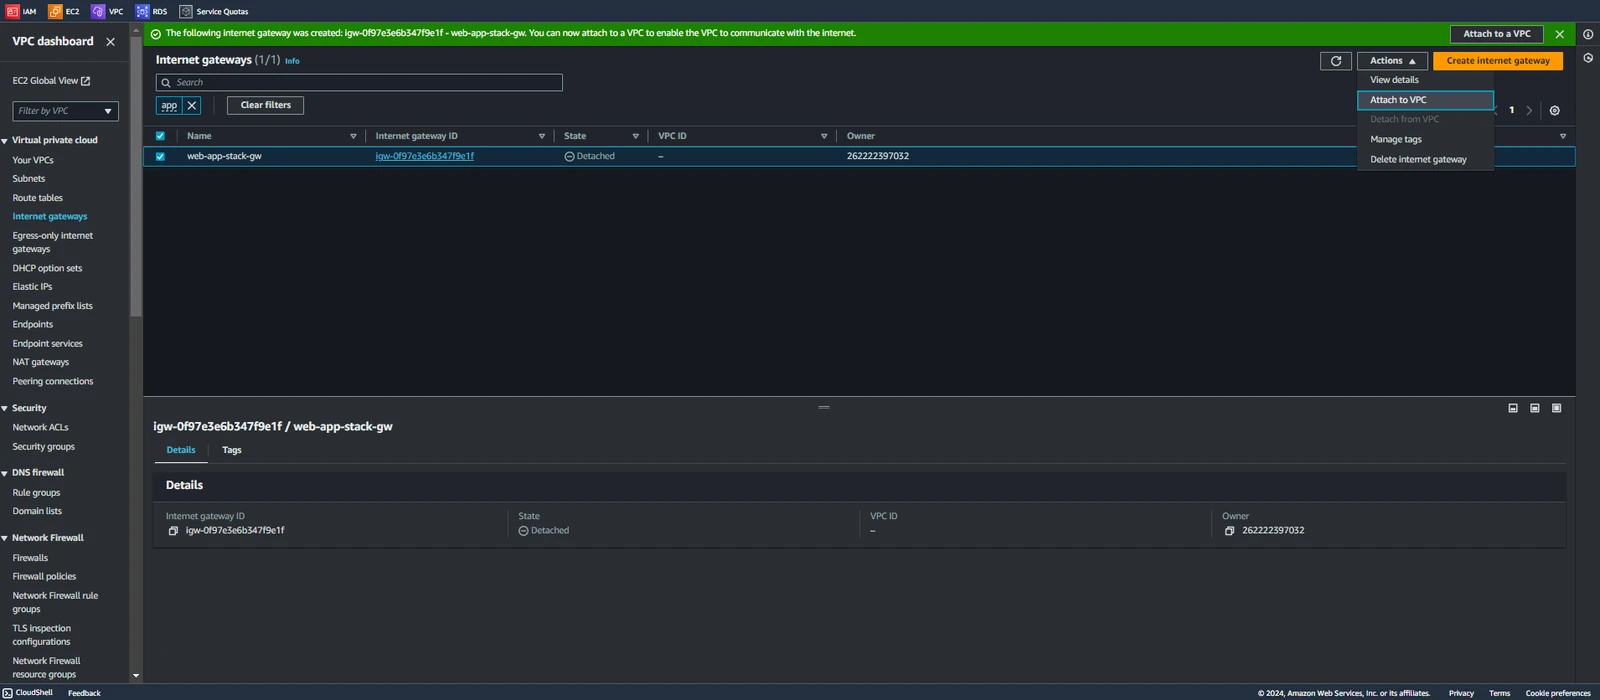Click Create internet gateway button
The width and height of the screenshot is (1600, 700).
[x=1498, y=61]
